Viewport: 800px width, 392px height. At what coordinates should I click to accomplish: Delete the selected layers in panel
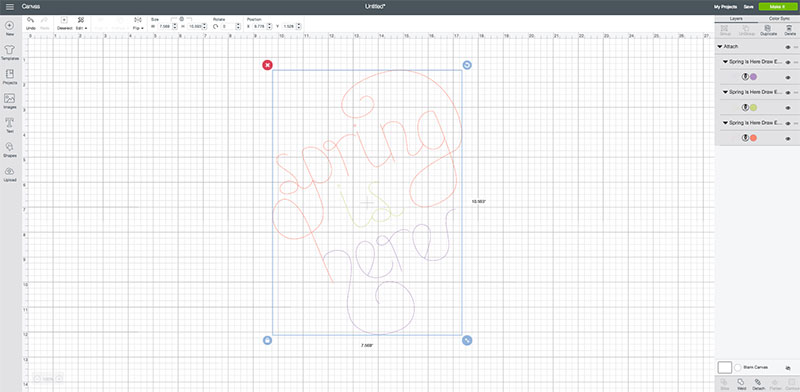click(790, 30)
